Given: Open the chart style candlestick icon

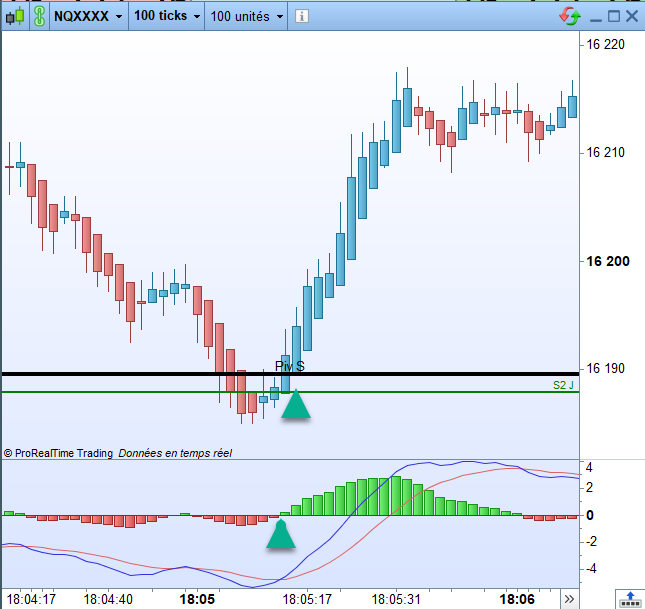Looking at the screenshot, I should (x=15, y=16).
